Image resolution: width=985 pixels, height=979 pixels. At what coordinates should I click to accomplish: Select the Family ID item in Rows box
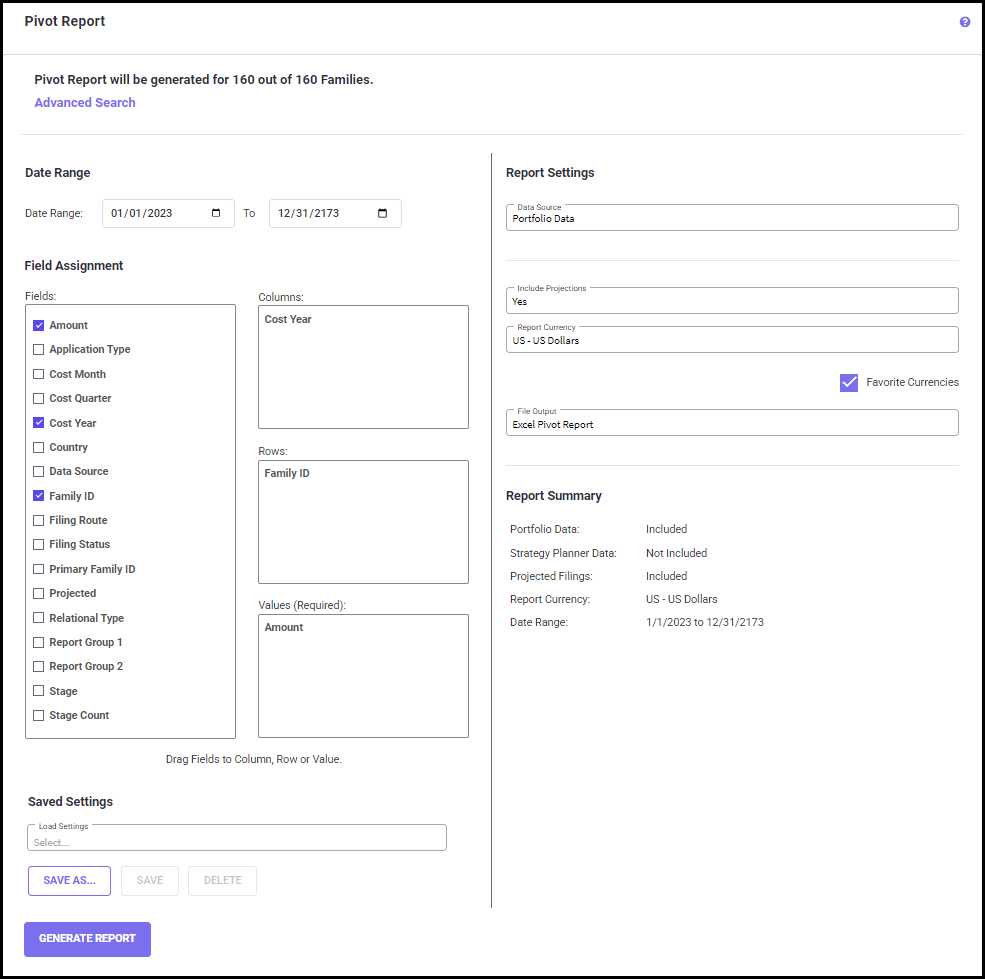(x=287, y=473)
